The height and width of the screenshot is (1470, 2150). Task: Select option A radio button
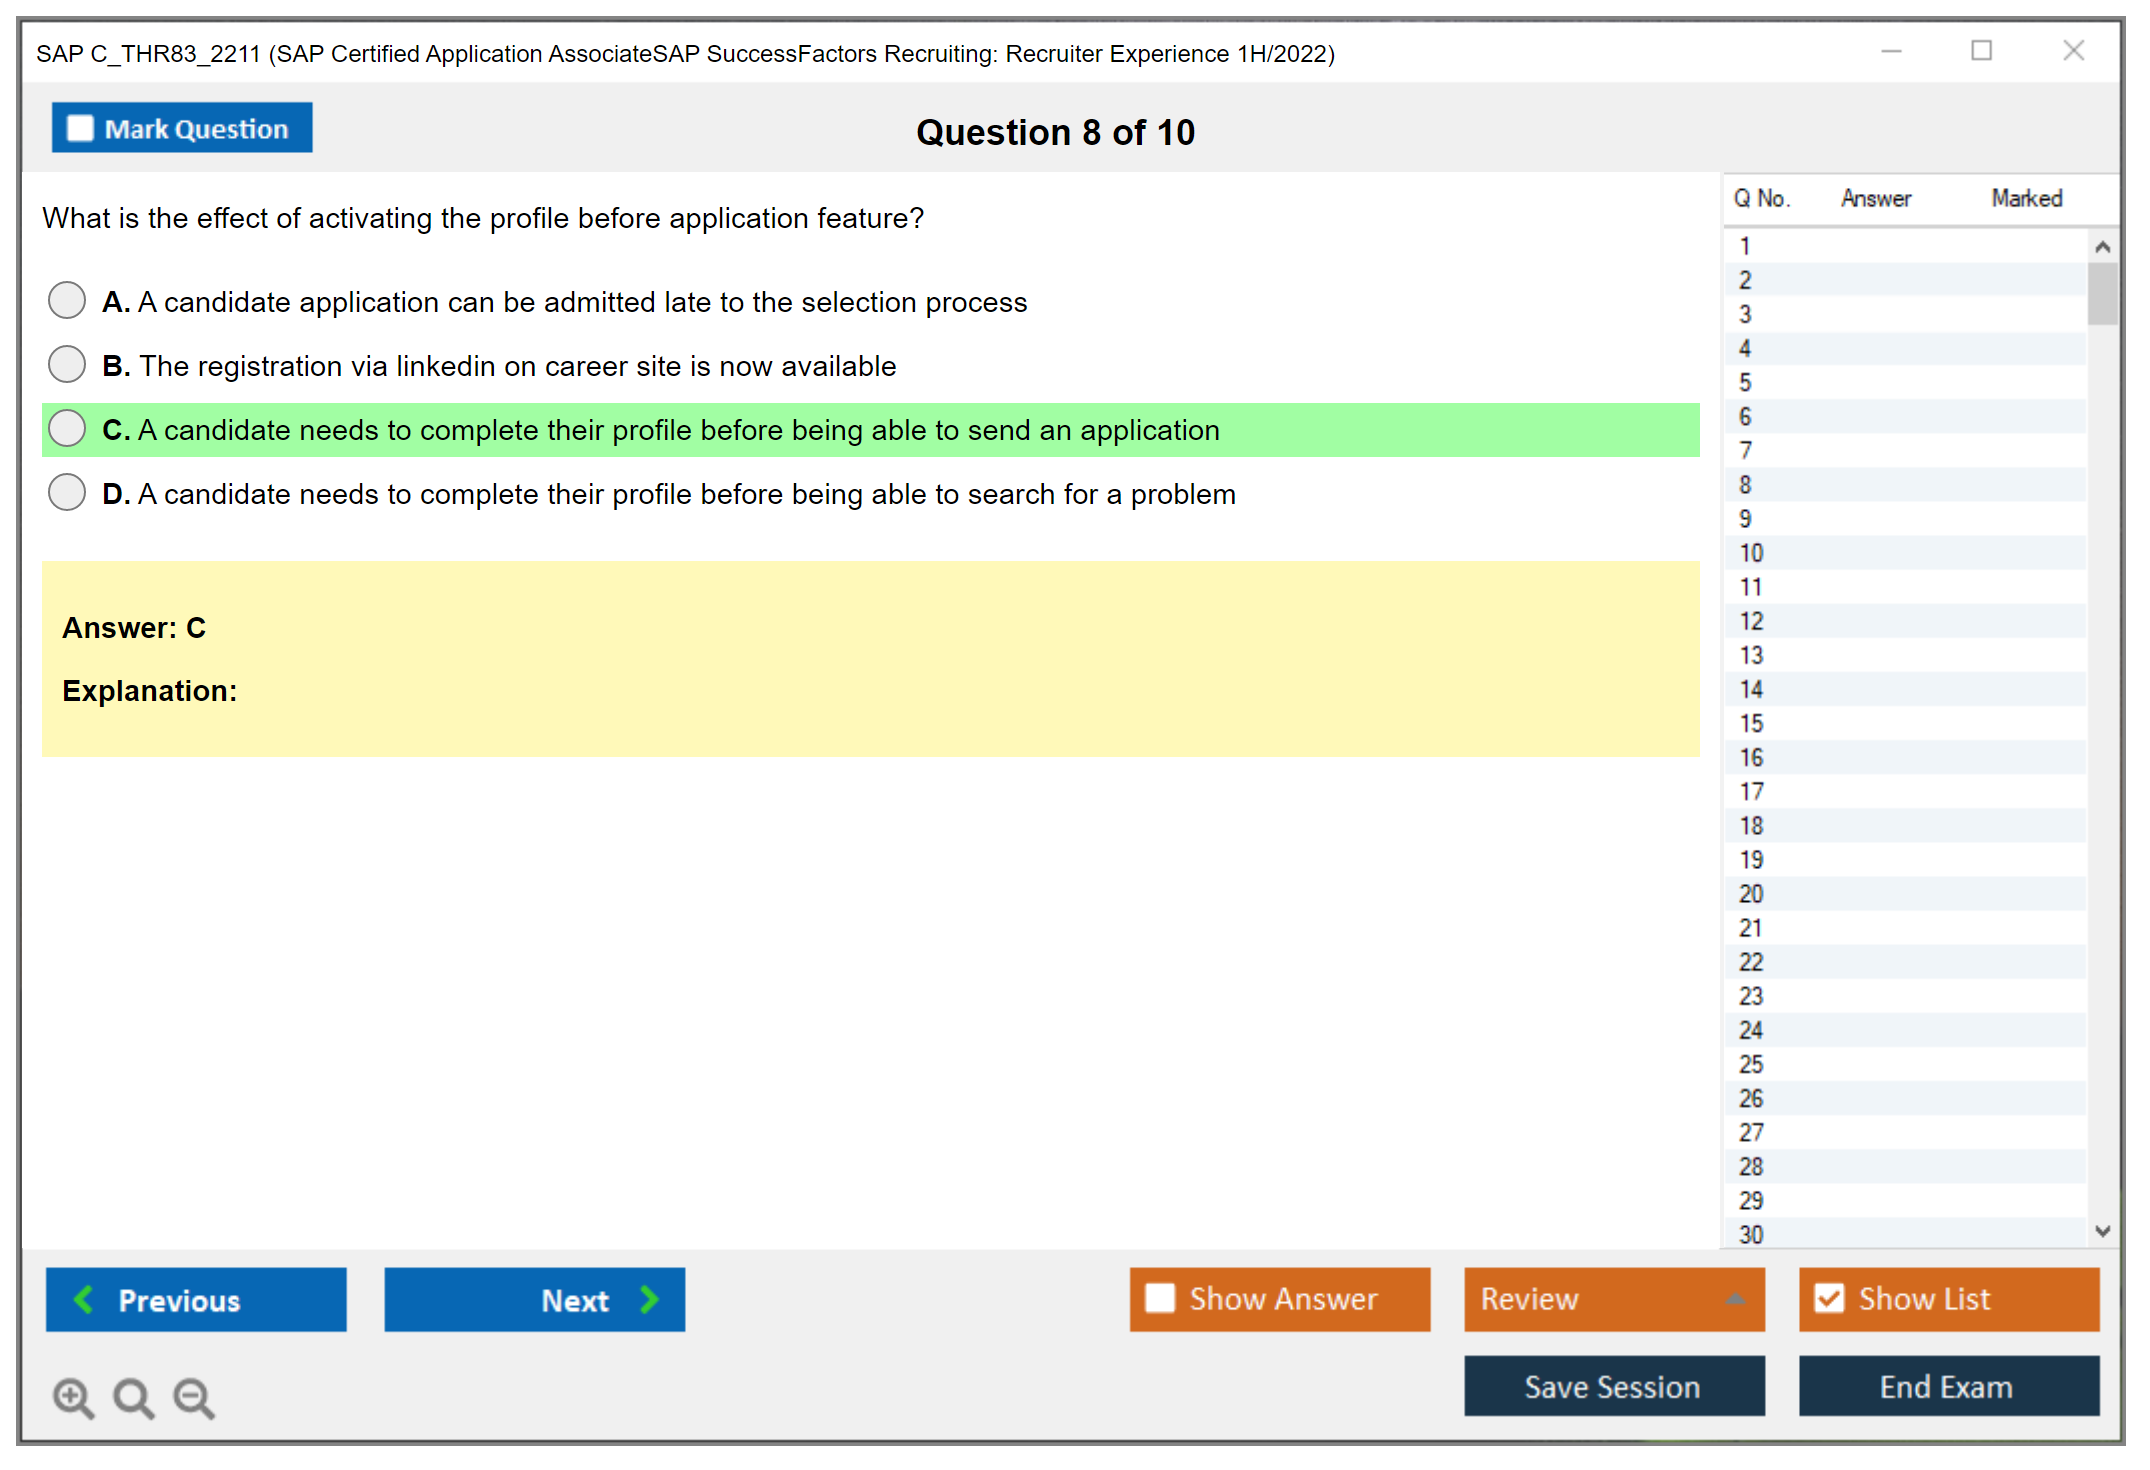tap(67, 300)
